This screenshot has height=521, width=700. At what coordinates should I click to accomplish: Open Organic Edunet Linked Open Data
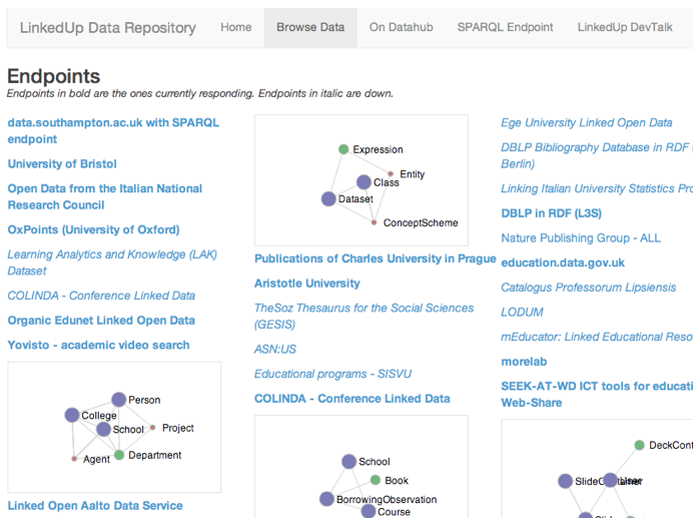click(101, 321)
